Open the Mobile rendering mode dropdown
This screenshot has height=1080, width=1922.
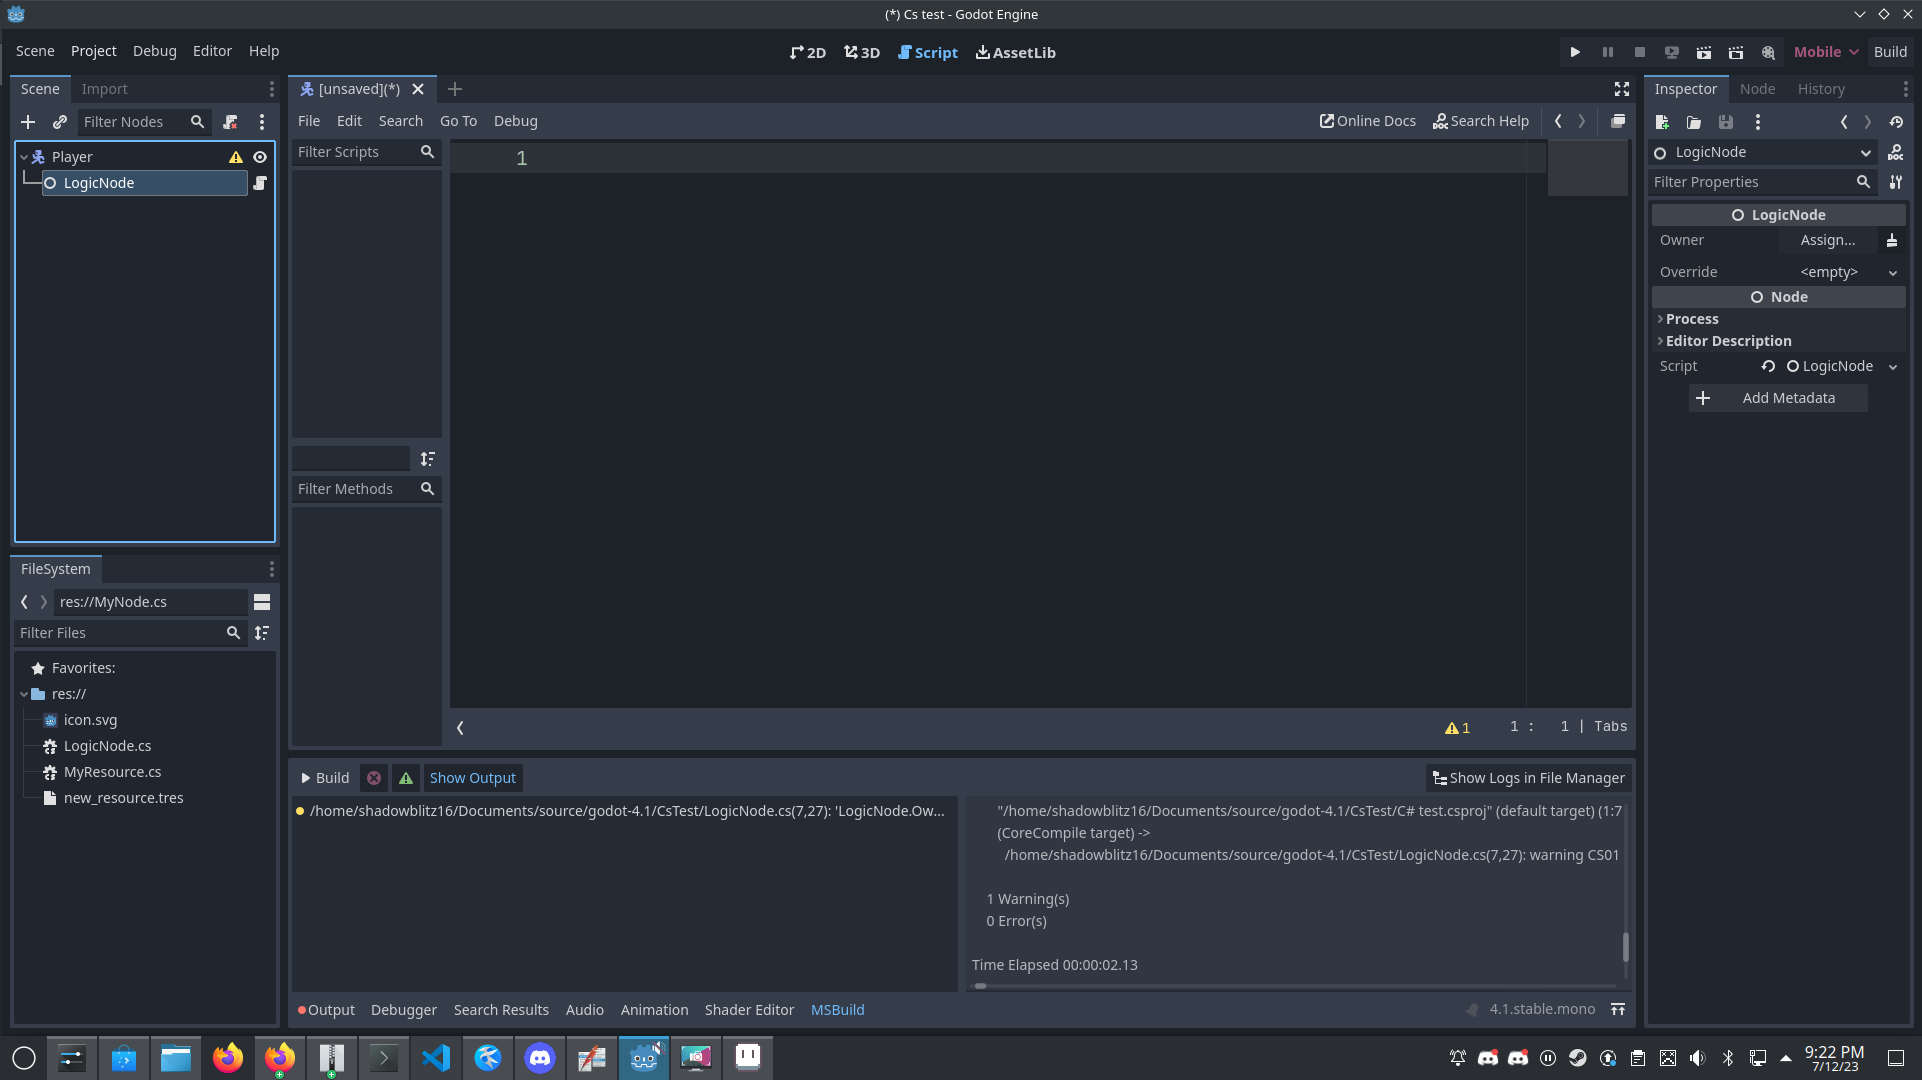coord(1824,51)
